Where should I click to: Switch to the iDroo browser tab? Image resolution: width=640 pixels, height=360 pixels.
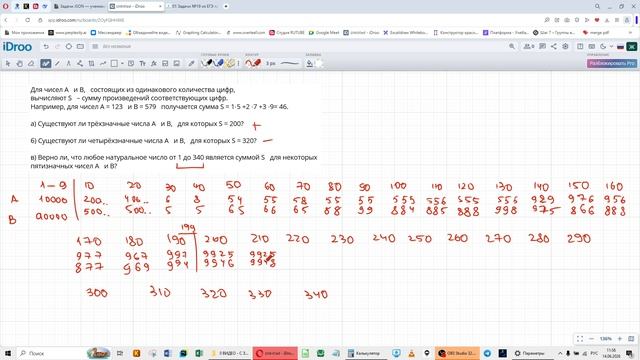136,6
